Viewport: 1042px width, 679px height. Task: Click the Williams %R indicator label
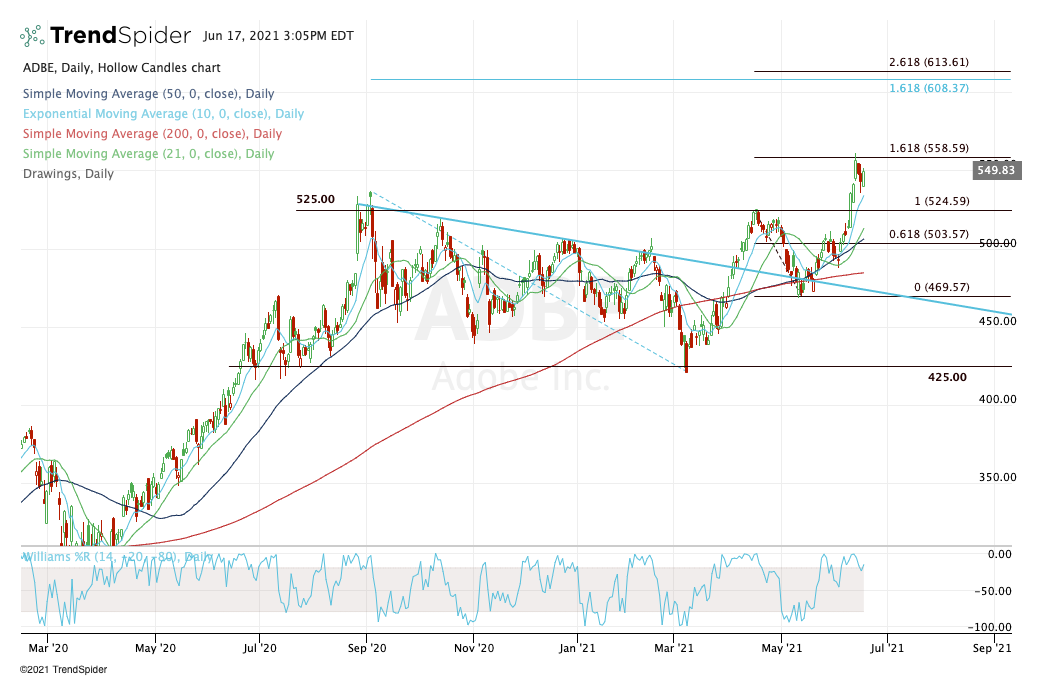coord(118,557)
